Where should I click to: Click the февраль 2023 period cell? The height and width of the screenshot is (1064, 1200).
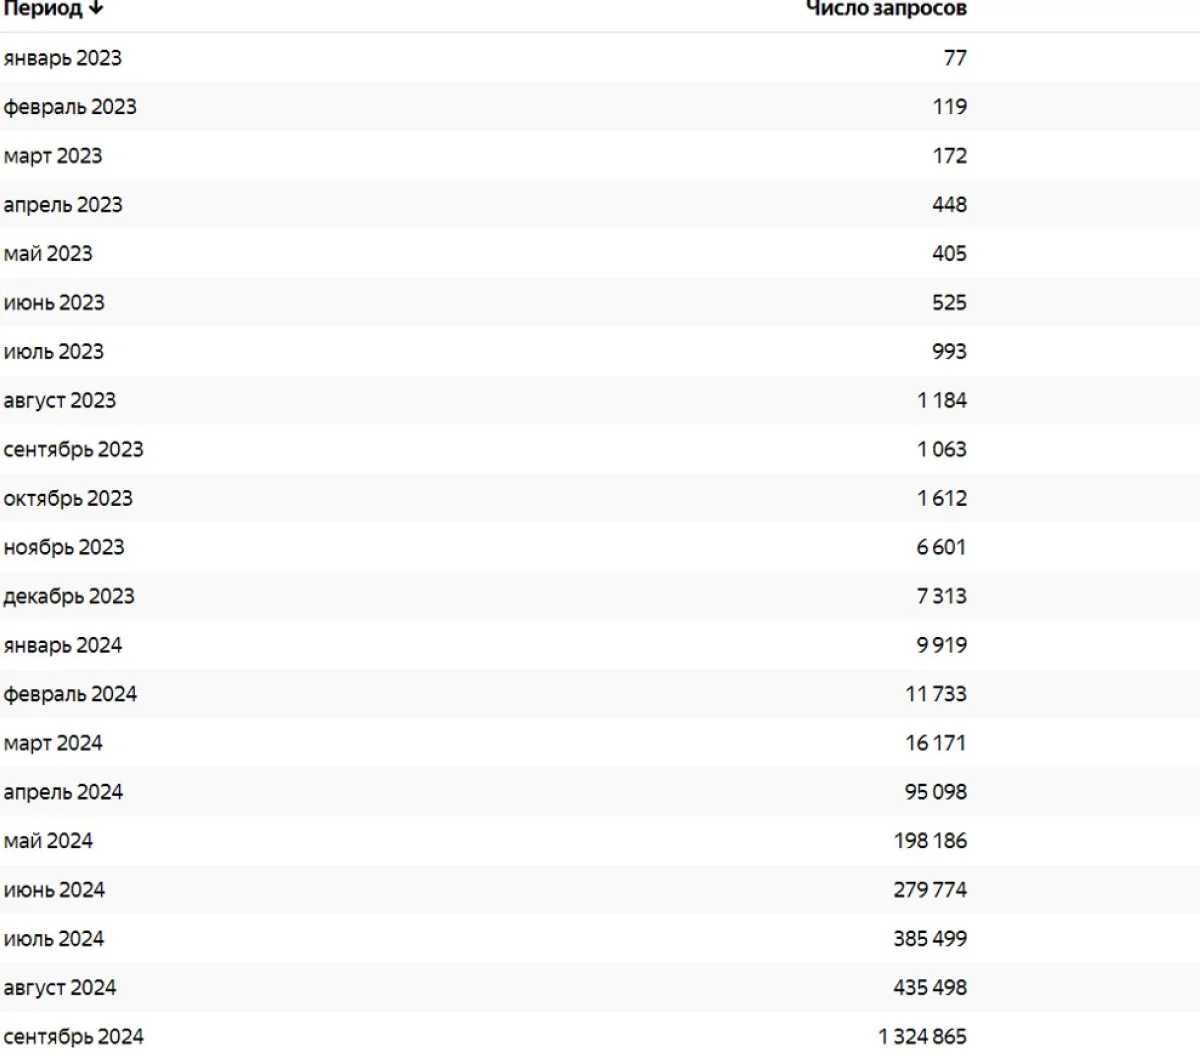click(x=70, y=107)
